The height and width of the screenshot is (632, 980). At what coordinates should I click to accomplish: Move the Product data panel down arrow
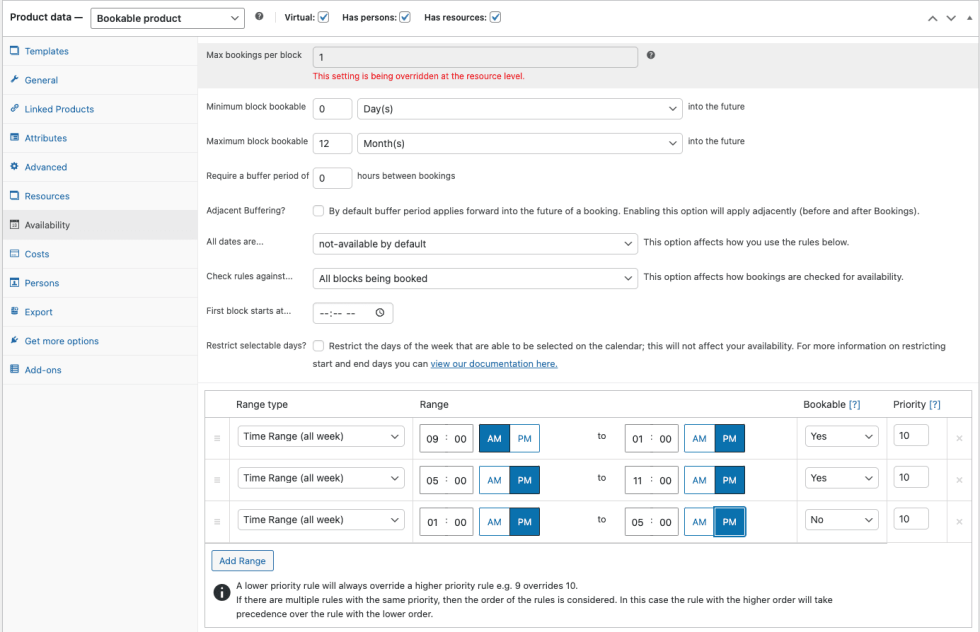click(x=951, y=18)
